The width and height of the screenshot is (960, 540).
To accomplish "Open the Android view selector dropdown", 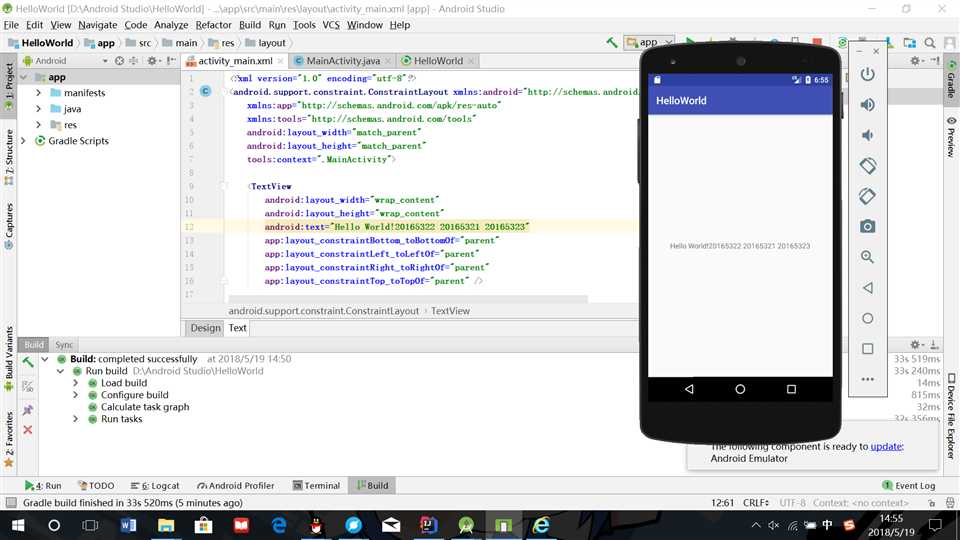I will click(65, 61).
